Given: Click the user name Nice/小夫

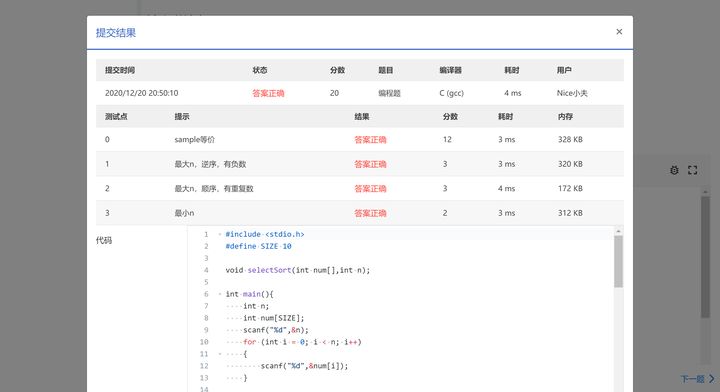Looking at the screenshot, I should pyautogui.click(x=572, y=93).
